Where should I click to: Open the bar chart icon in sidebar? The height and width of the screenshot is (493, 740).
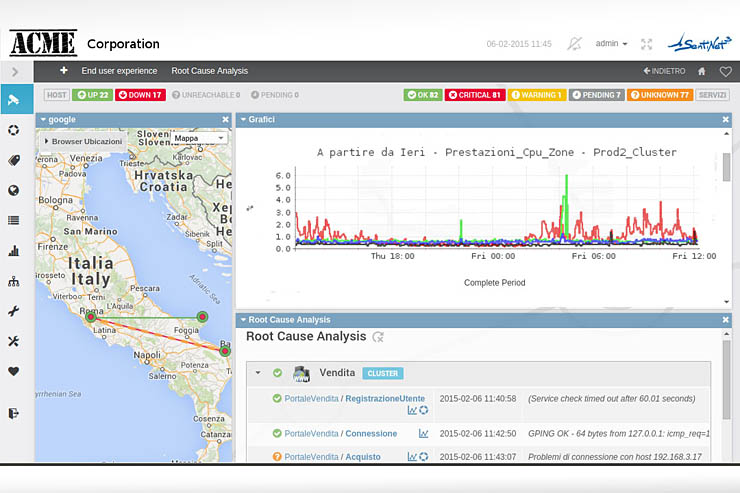click(x=14, y=251)
